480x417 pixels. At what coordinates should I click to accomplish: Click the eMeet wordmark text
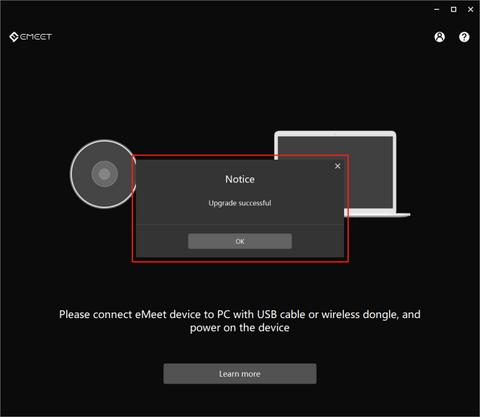[36, 37]
